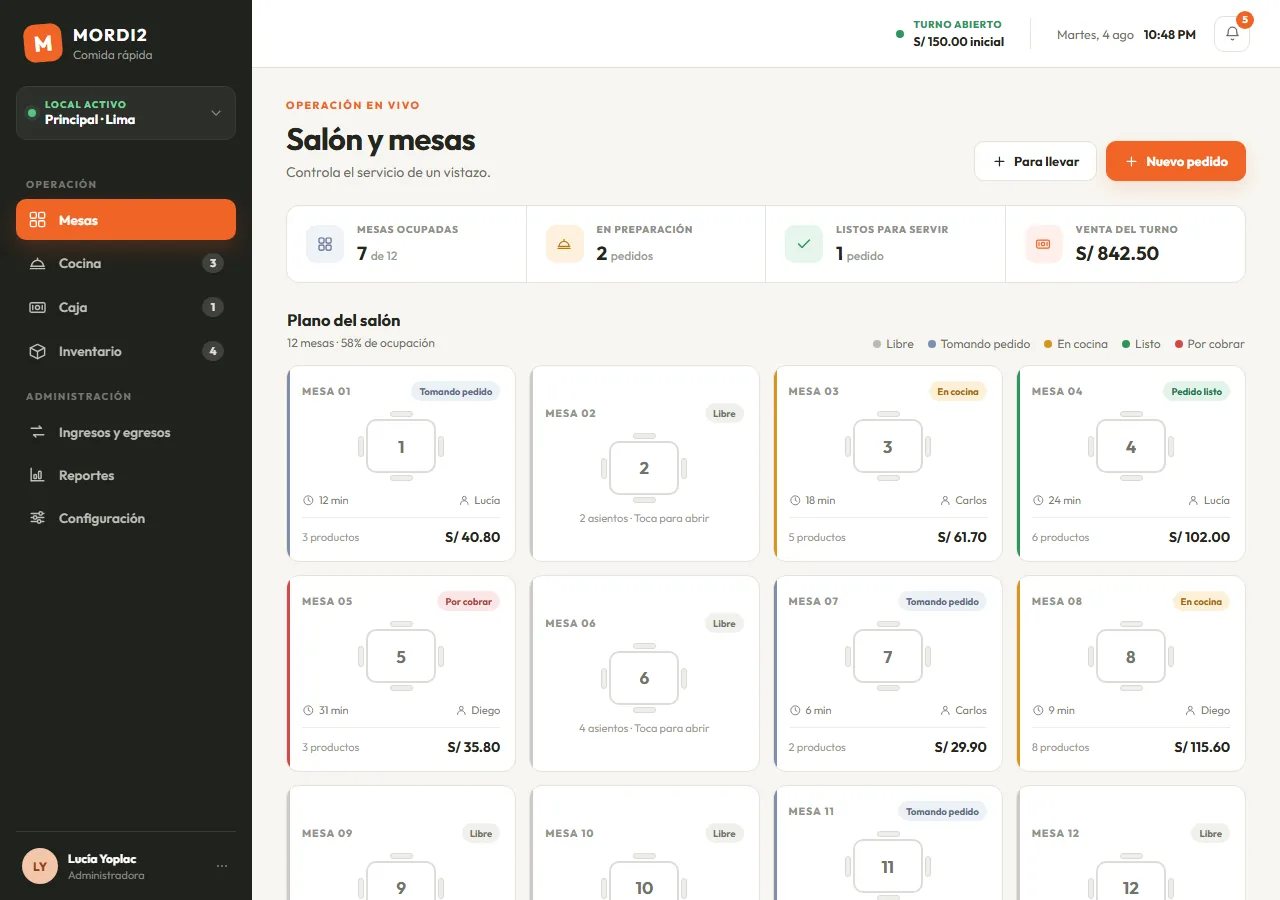1280x900 pixels.
Task: Click the Cocina badge showing 3
Action: pos(212,264)
